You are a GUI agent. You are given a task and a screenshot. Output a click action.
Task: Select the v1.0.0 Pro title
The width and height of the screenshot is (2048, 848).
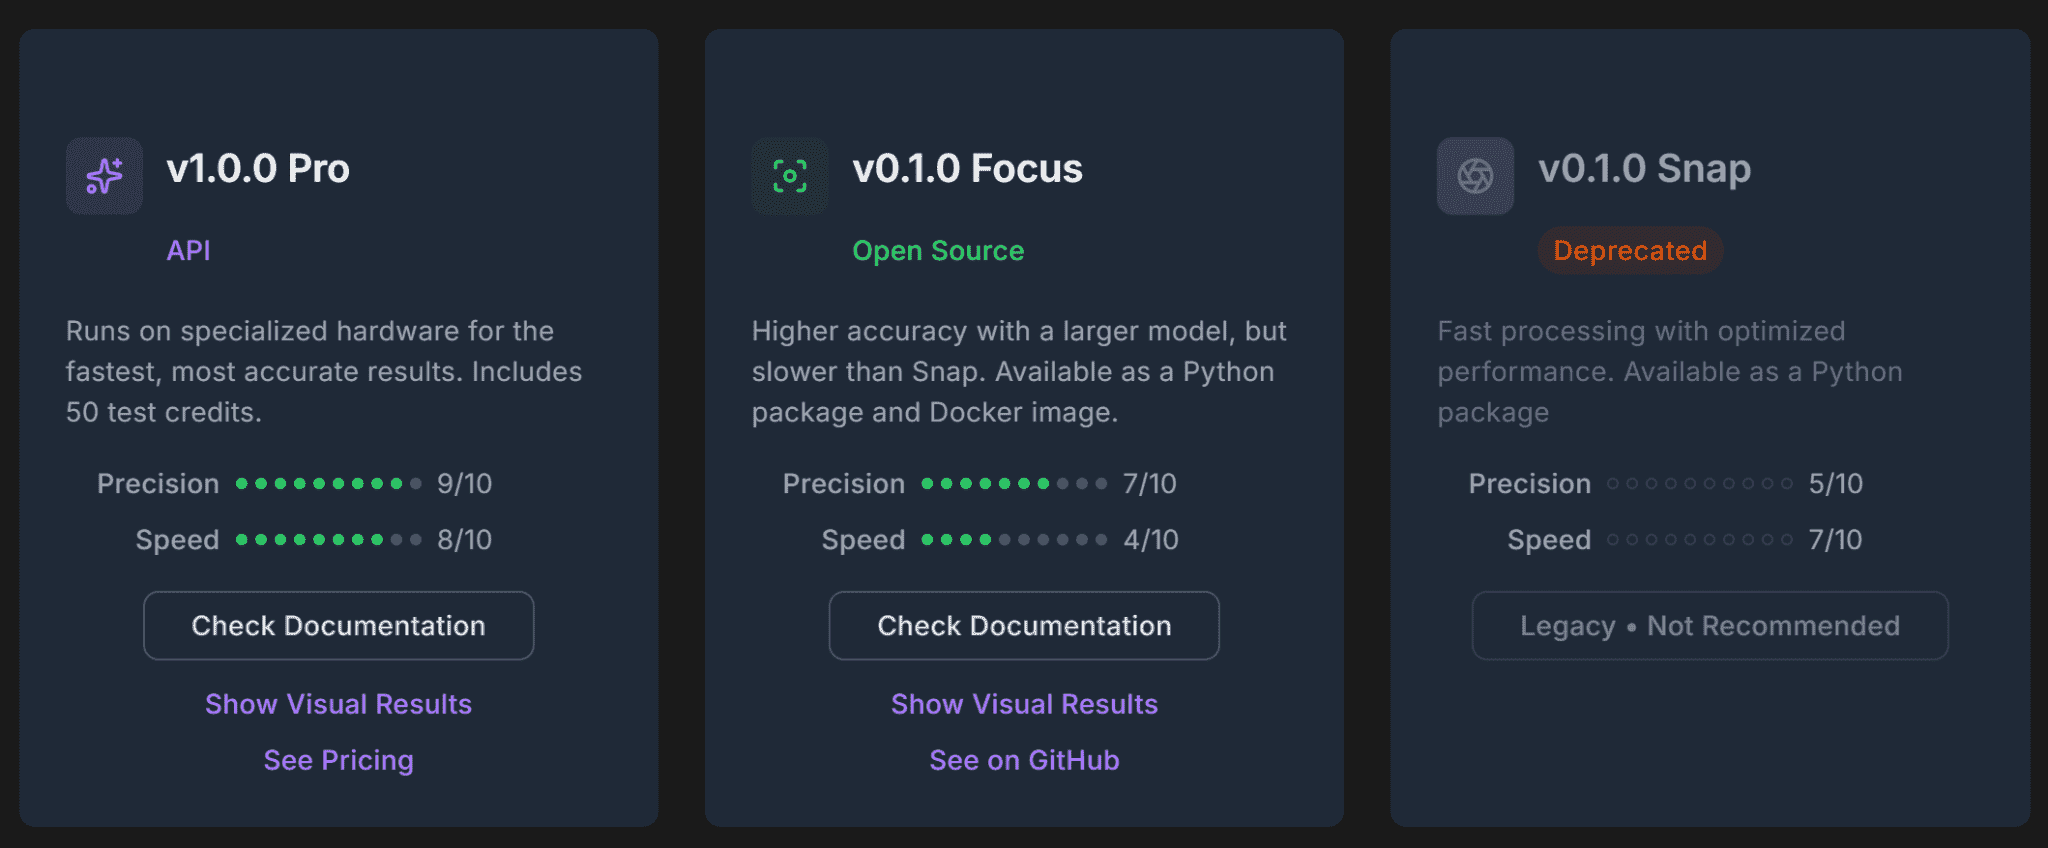click(x=258, y=169)
